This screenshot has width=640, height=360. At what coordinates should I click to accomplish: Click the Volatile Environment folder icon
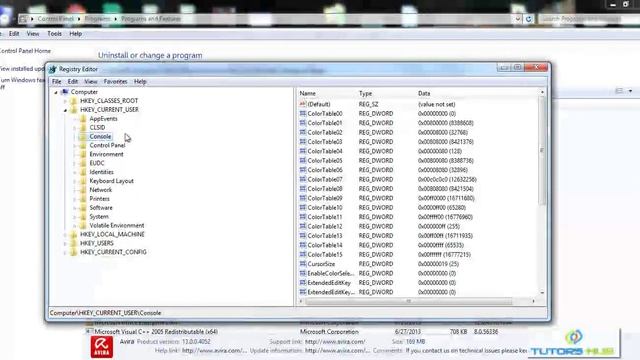[83, 226]
